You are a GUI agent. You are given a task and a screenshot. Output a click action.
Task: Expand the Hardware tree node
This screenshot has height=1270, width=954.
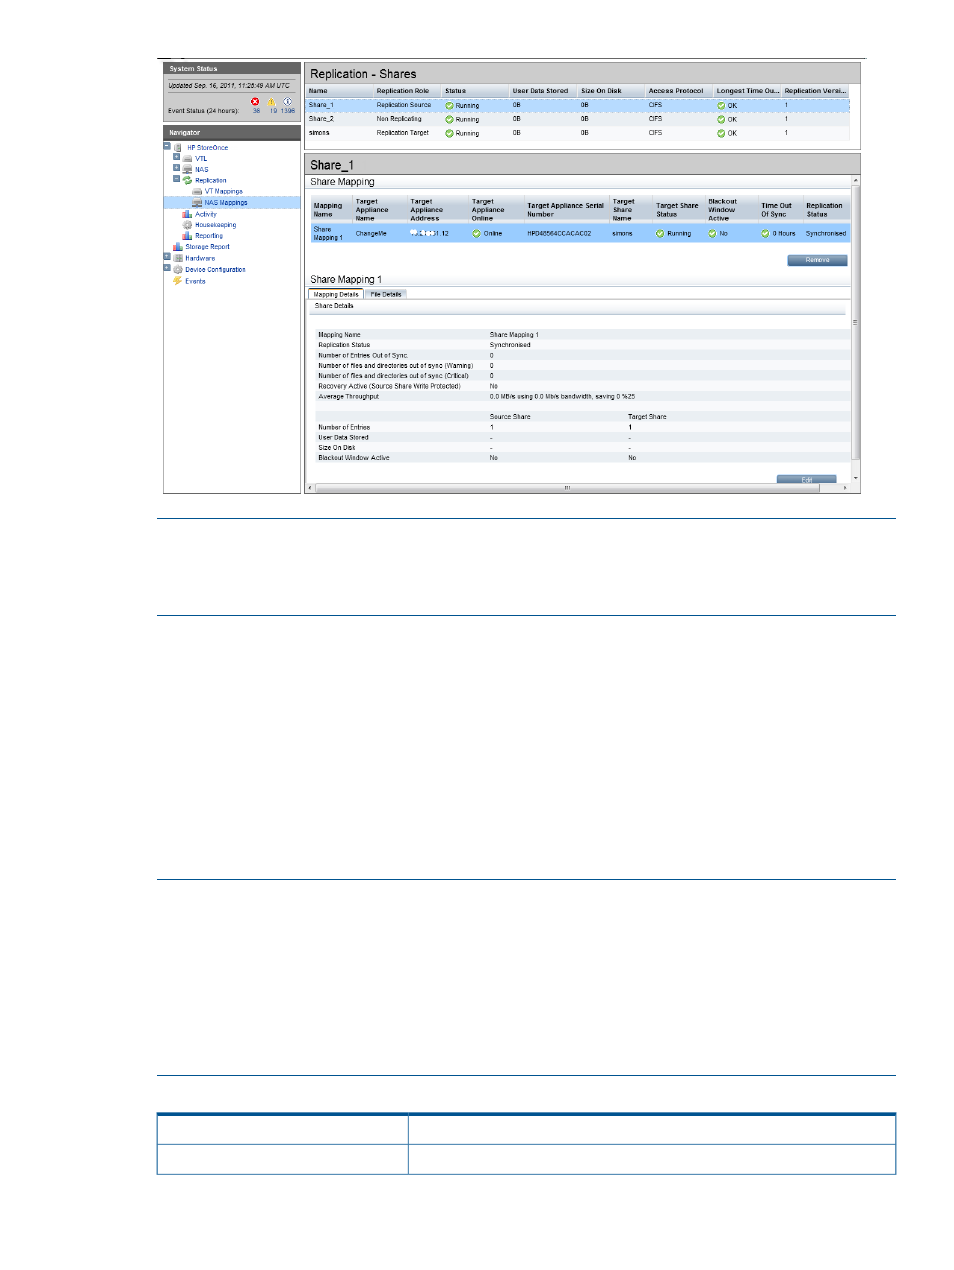167,257
